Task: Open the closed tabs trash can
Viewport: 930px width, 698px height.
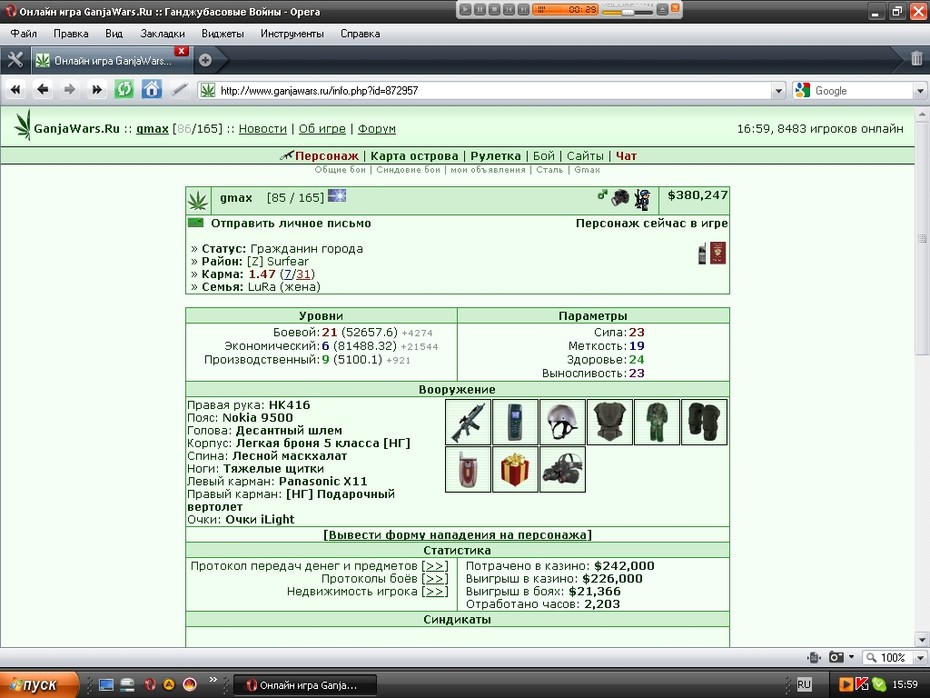Action: coord(916,58)
